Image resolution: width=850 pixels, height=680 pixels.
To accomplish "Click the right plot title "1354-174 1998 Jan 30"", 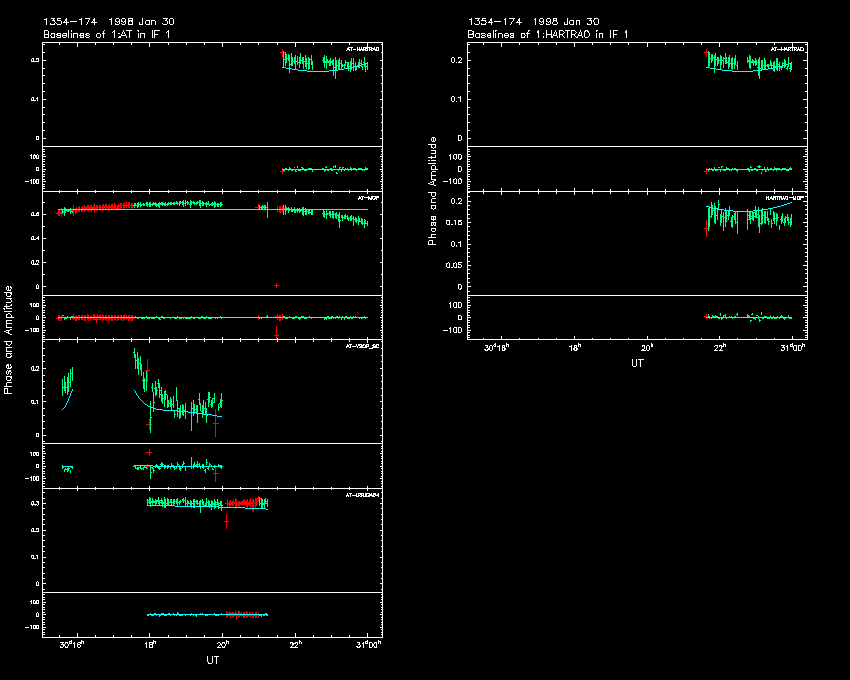I will click(533, 22).
